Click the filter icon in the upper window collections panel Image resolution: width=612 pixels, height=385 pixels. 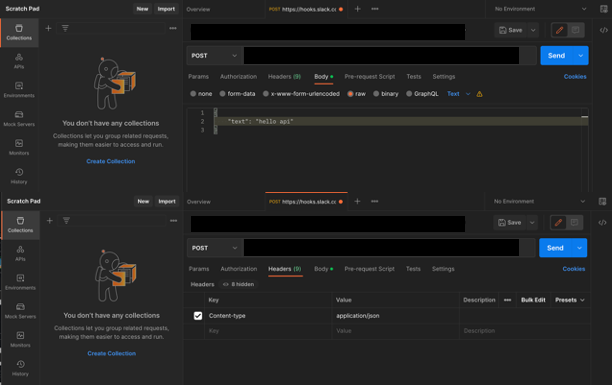point(65,28)
